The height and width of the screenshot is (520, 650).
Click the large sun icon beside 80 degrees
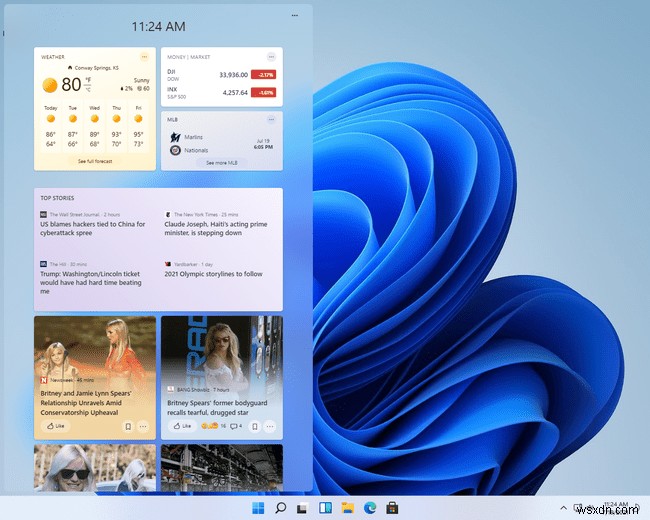(50, 85)
